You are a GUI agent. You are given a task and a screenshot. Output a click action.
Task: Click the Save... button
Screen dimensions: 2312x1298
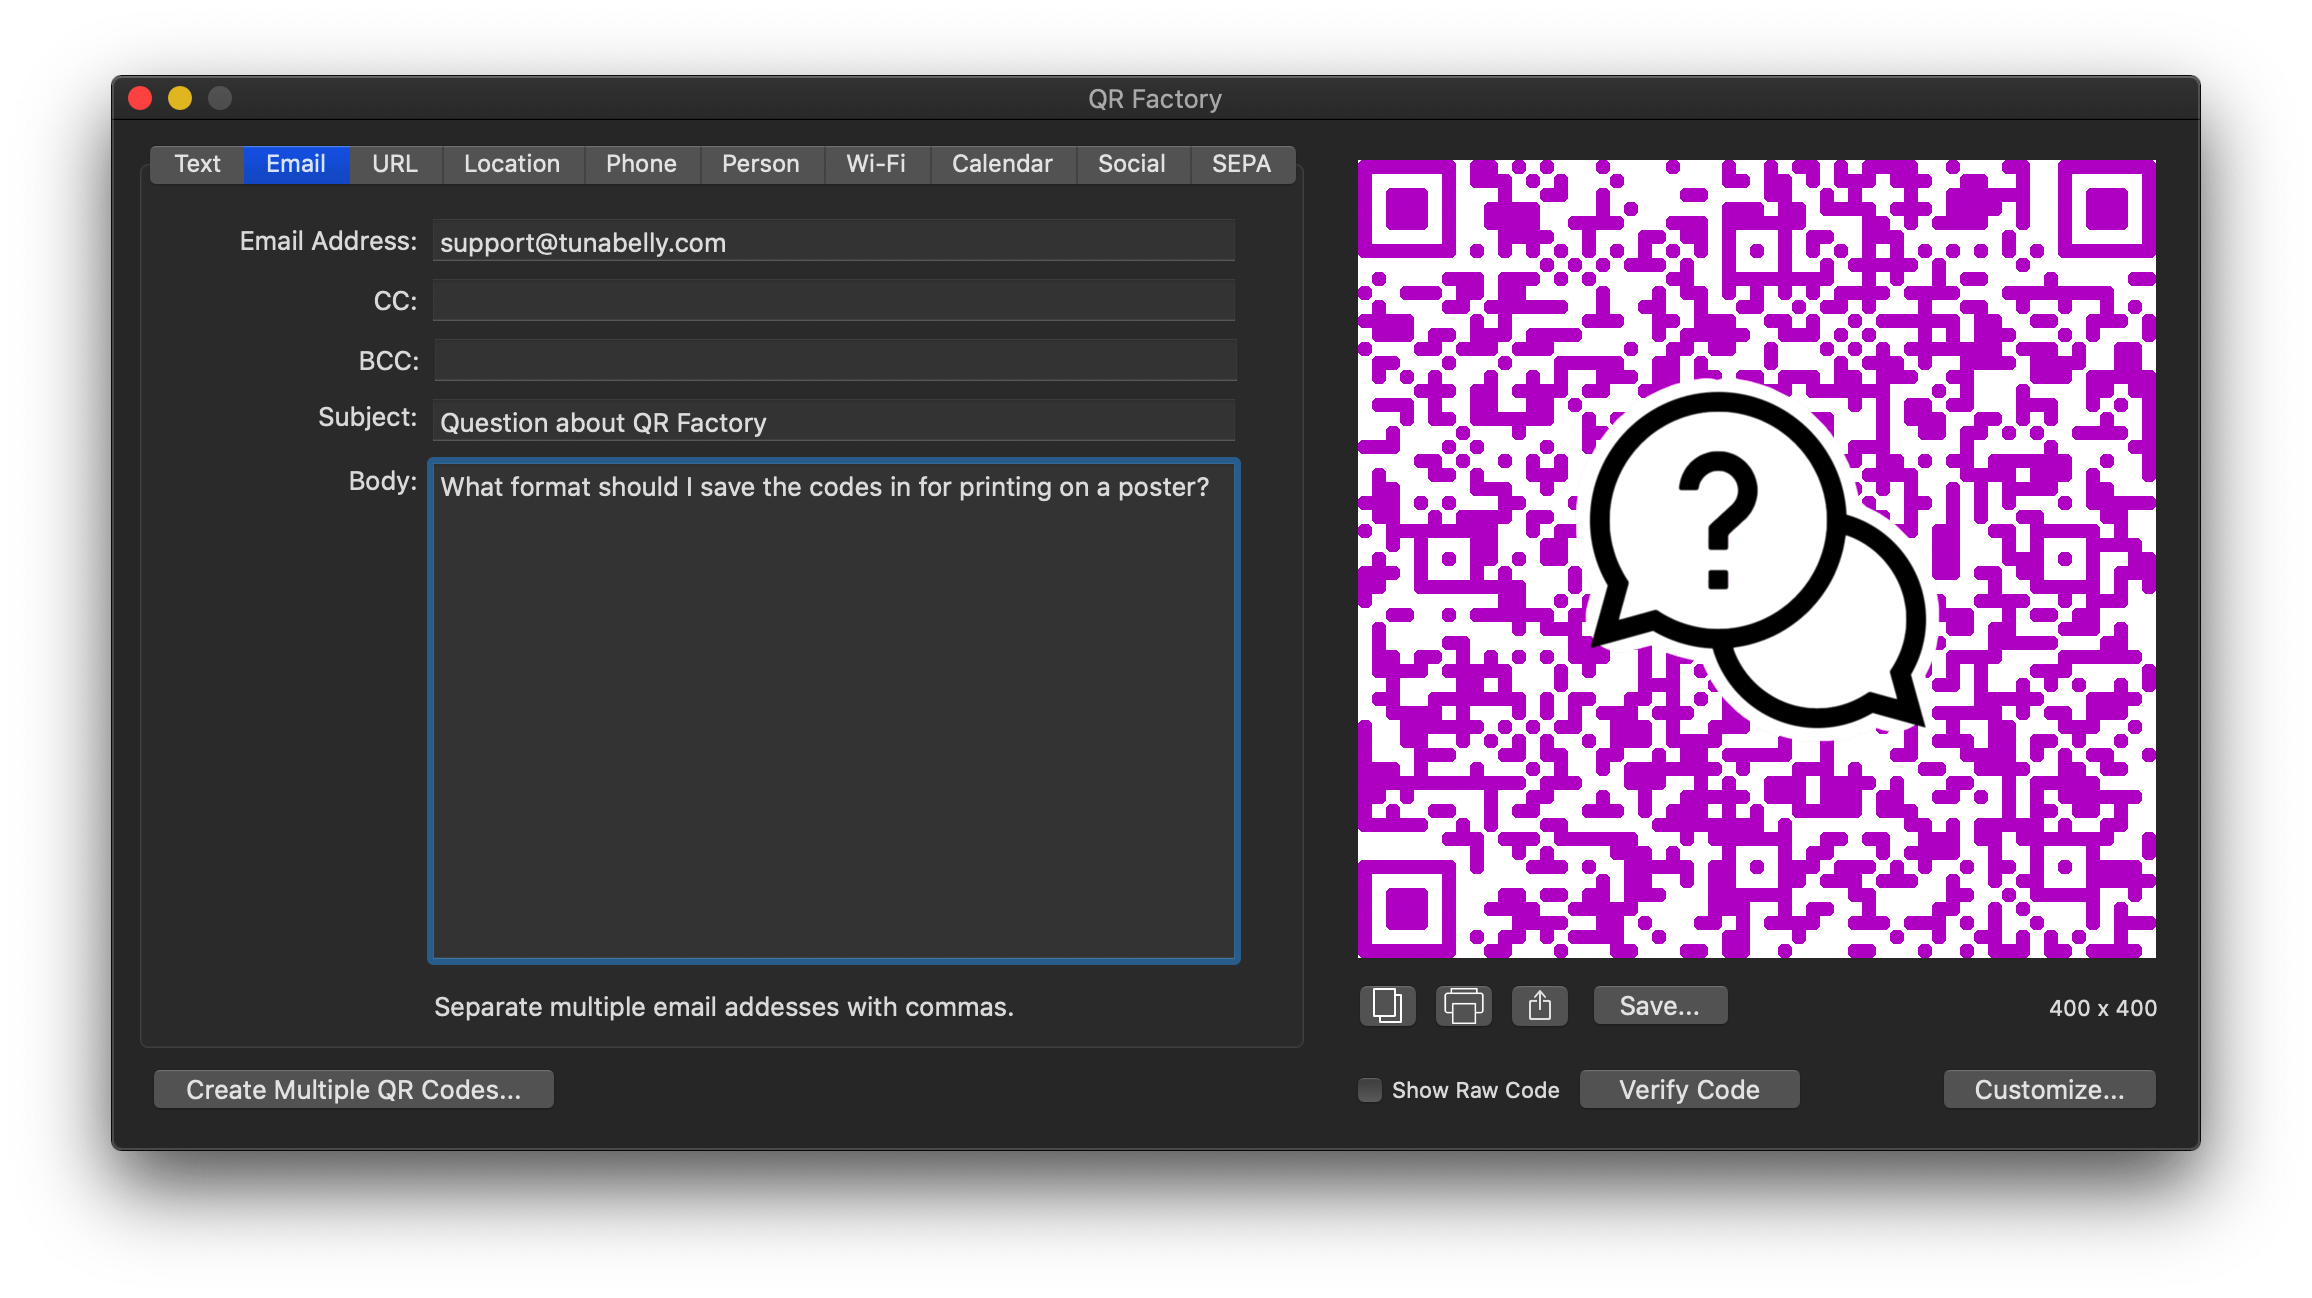(1660, 1005)
